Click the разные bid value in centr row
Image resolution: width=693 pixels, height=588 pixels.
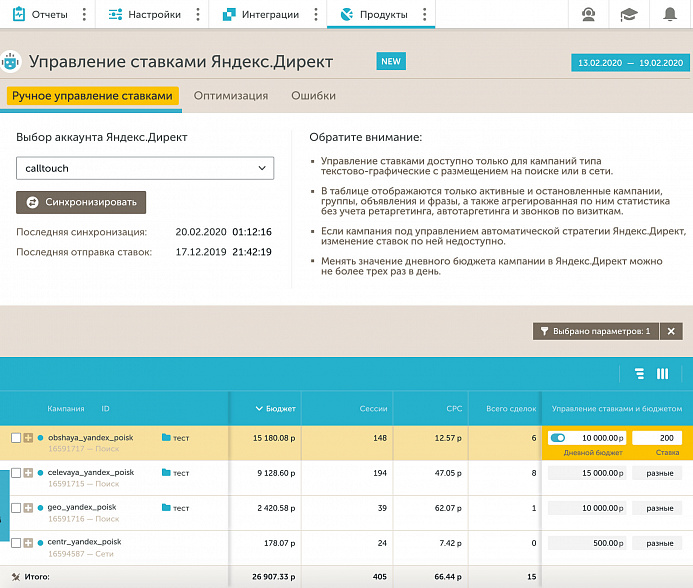pyautogui.click(x=657, y=543)
